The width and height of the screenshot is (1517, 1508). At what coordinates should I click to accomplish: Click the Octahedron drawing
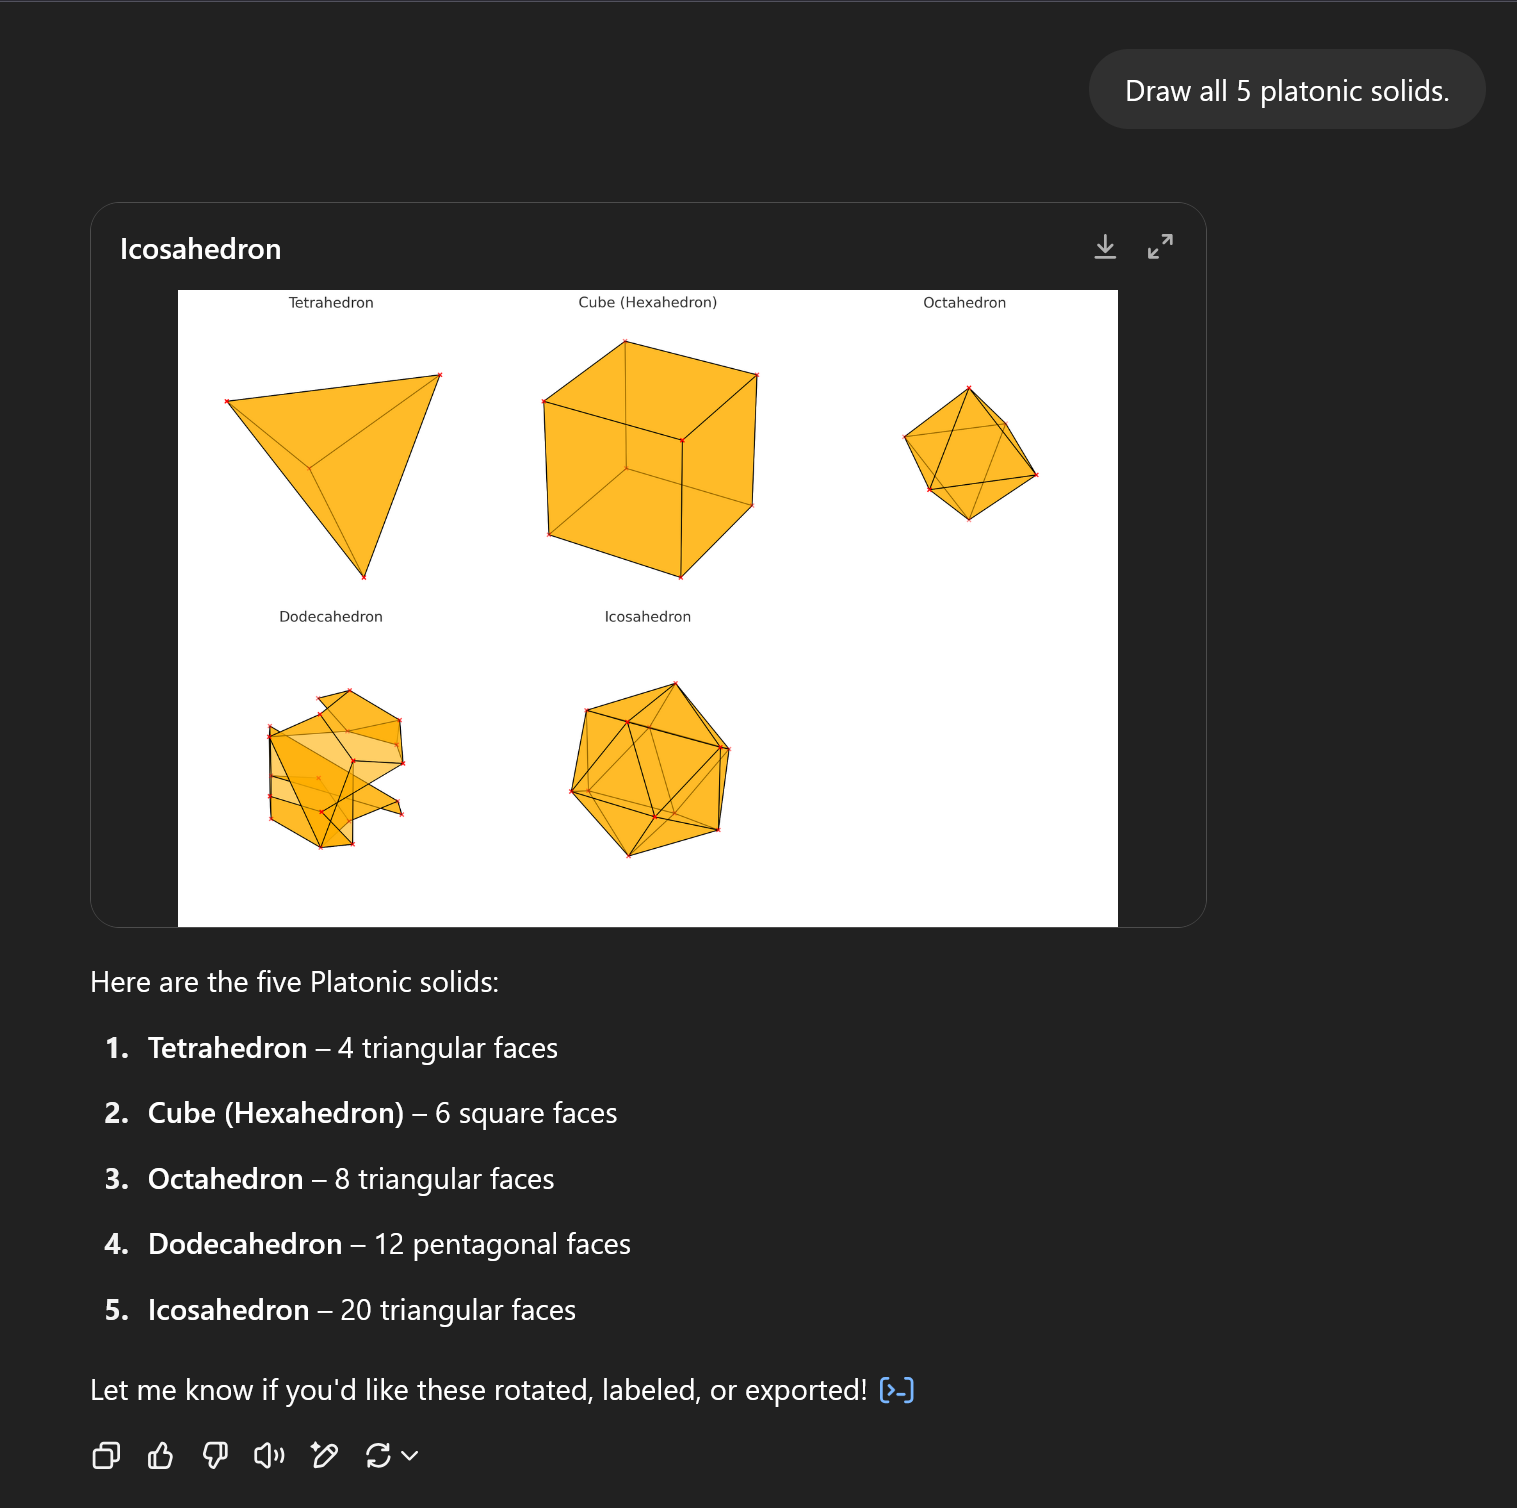968,455
